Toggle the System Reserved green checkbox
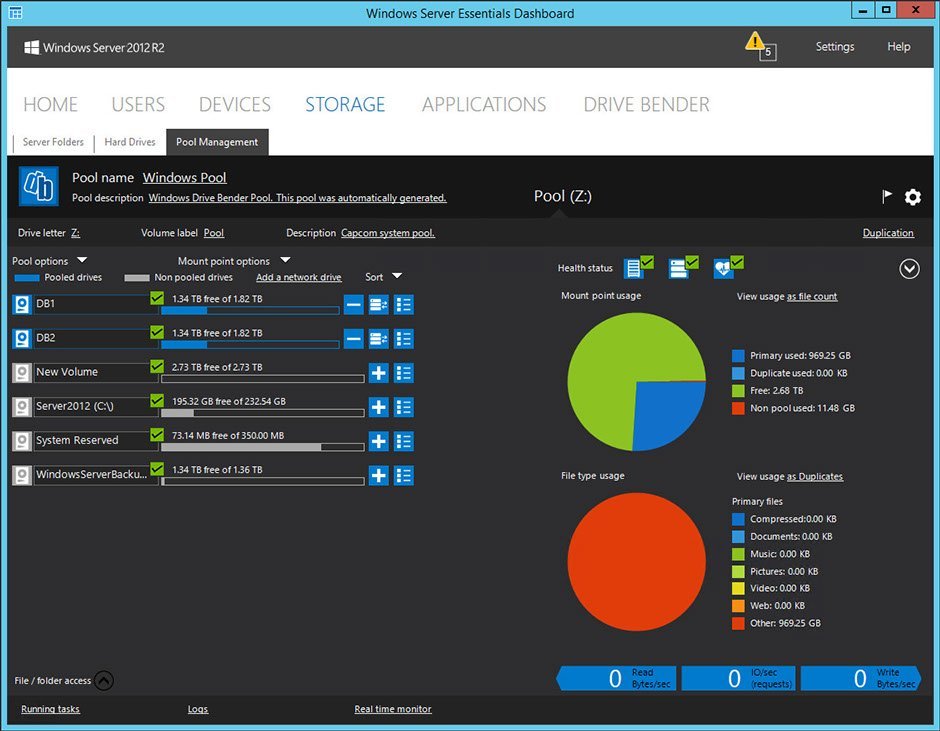 point(157,434)
